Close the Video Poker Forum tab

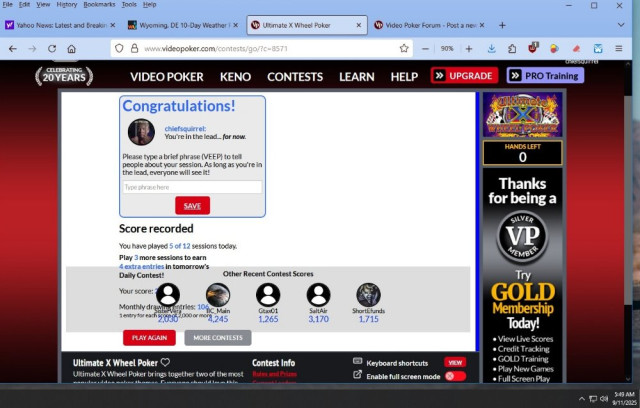(482, 25)
